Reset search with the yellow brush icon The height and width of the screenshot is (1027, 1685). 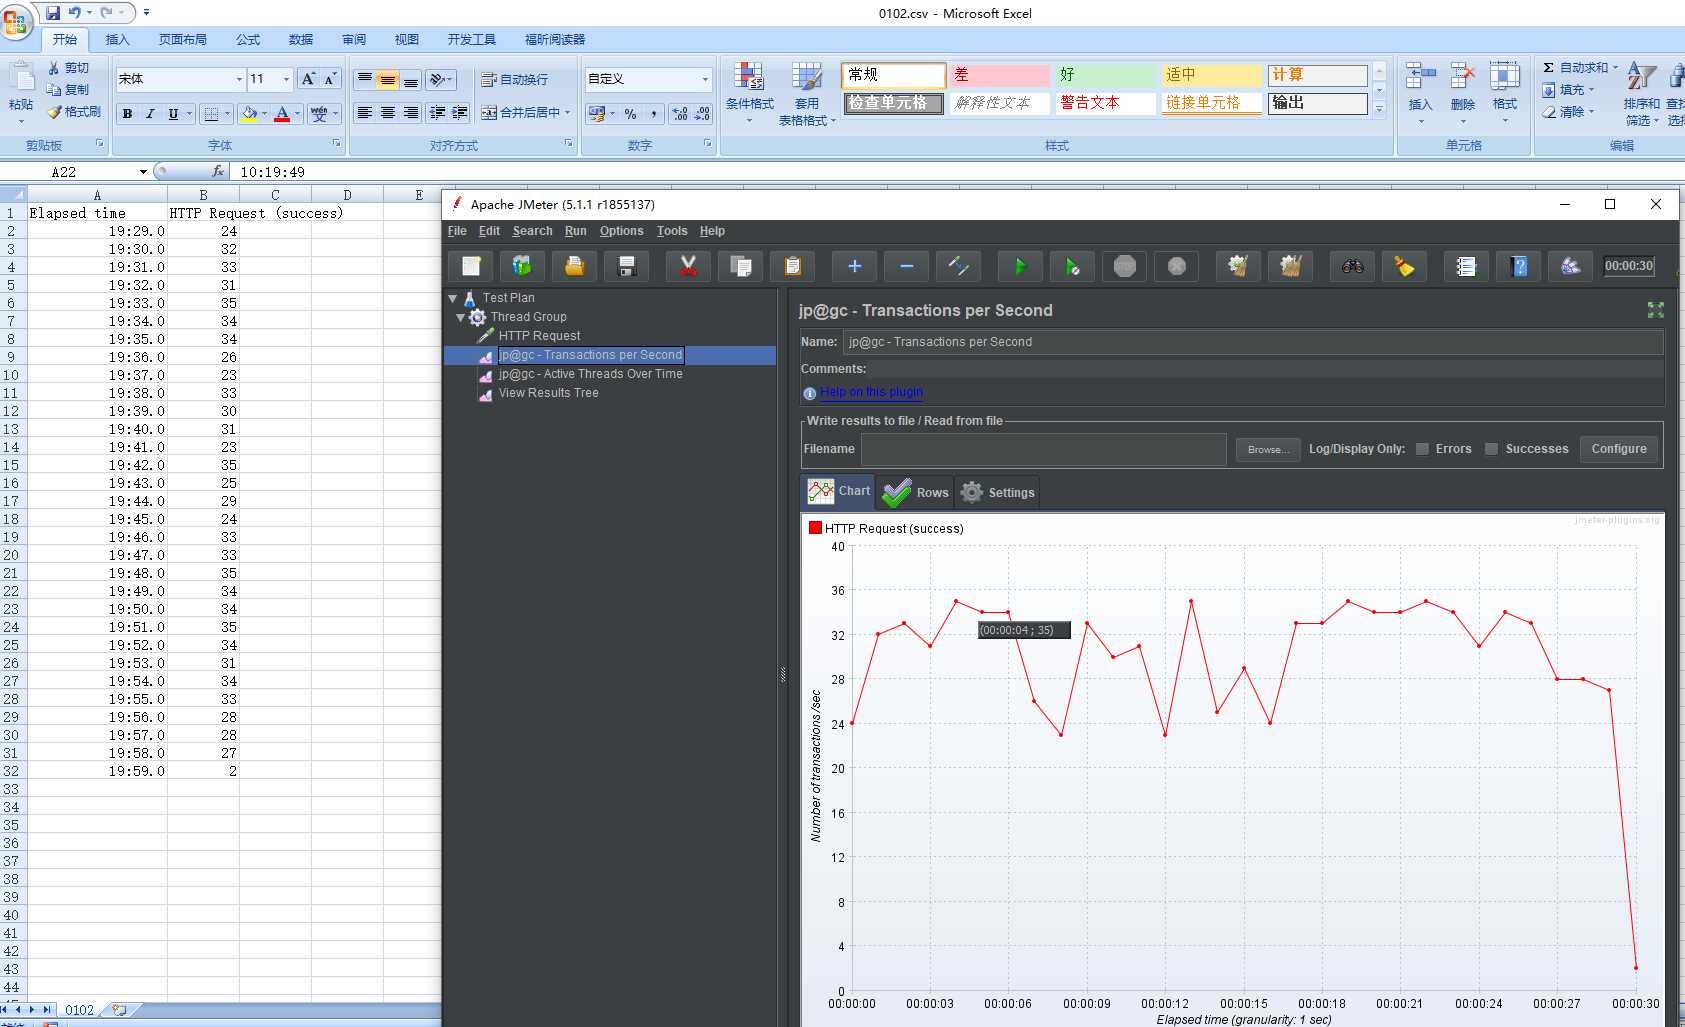(1404, 266)
